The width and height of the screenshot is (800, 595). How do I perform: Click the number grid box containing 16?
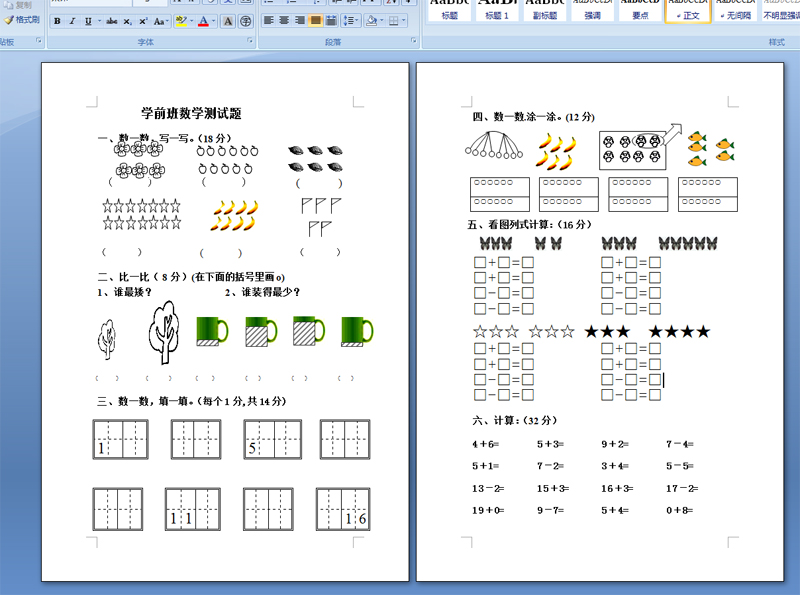click(x=343, y=509)
